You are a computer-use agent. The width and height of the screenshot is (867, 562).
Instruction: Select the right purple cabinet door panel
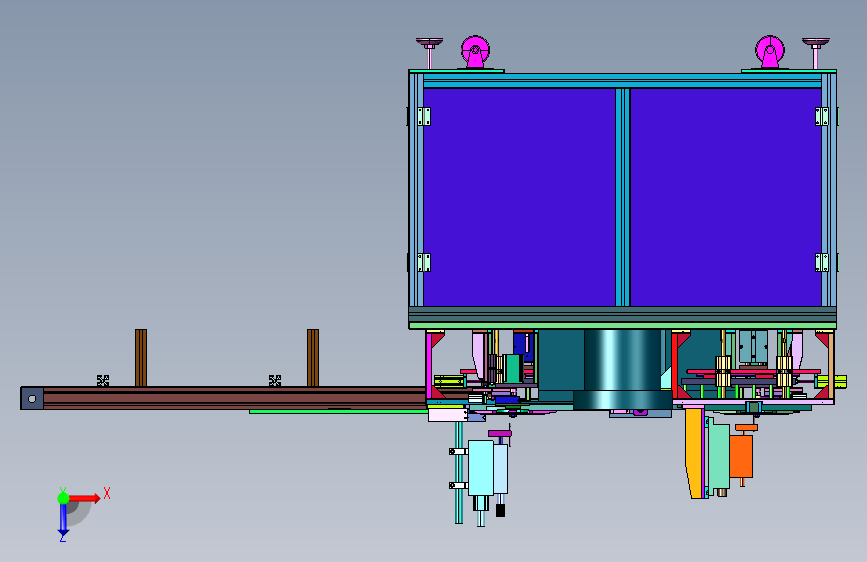pos(725,197)
